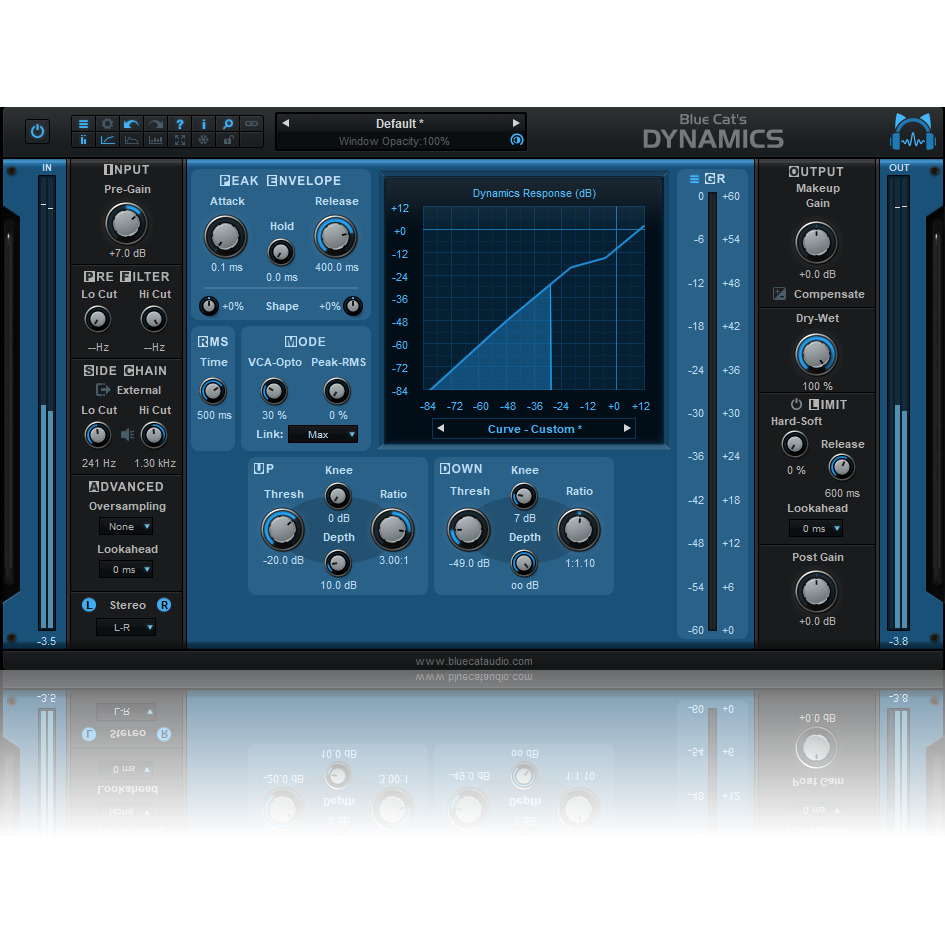Open the Oversampling dropdown set to None

pyautogui.click(x=126, y=526)
